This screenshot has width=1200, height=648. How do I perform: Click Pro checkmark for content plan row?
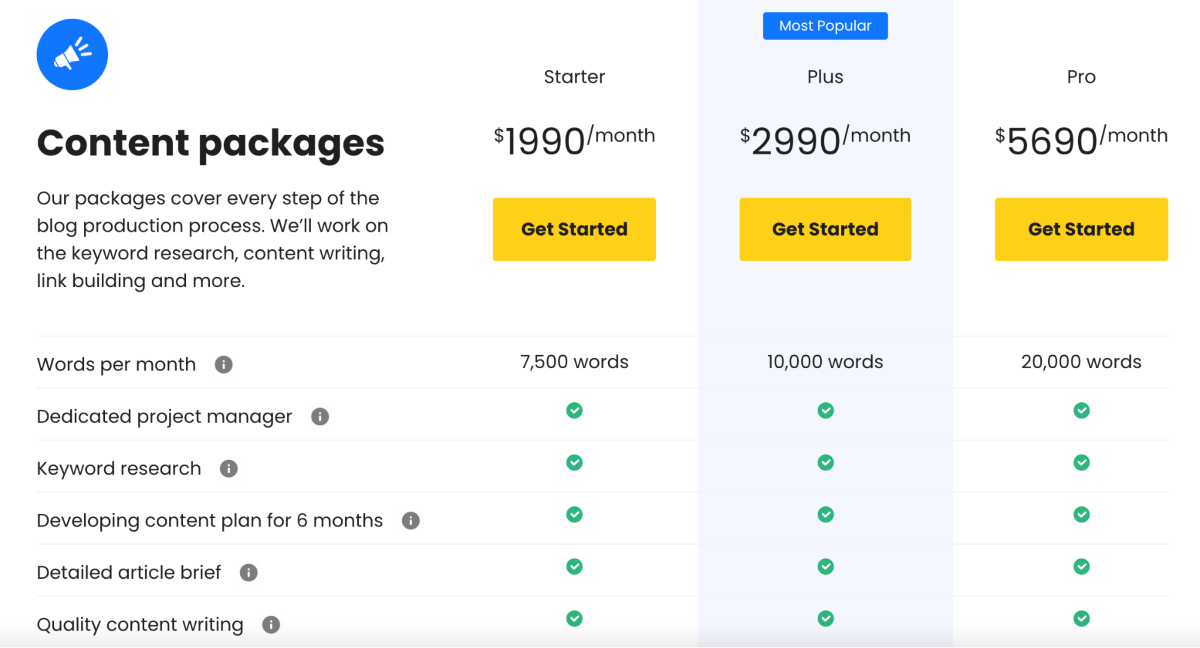[x=1081, y=514]
